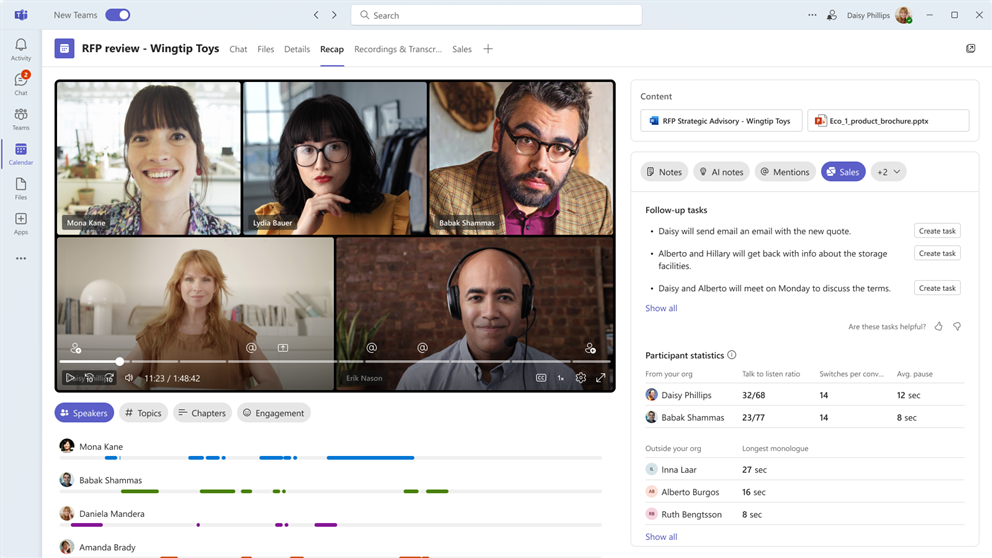Open people presence icon in title bar
The width and height of the screenshot is (992, 558).
pos(832,15)
